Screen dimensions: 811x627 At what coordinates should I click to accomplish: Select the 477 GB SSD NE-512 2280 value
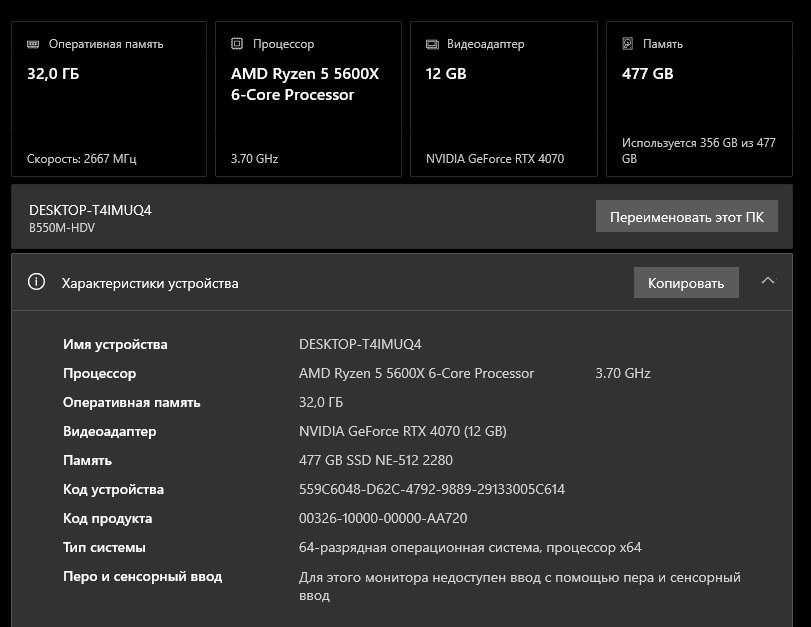click(376, 460)
